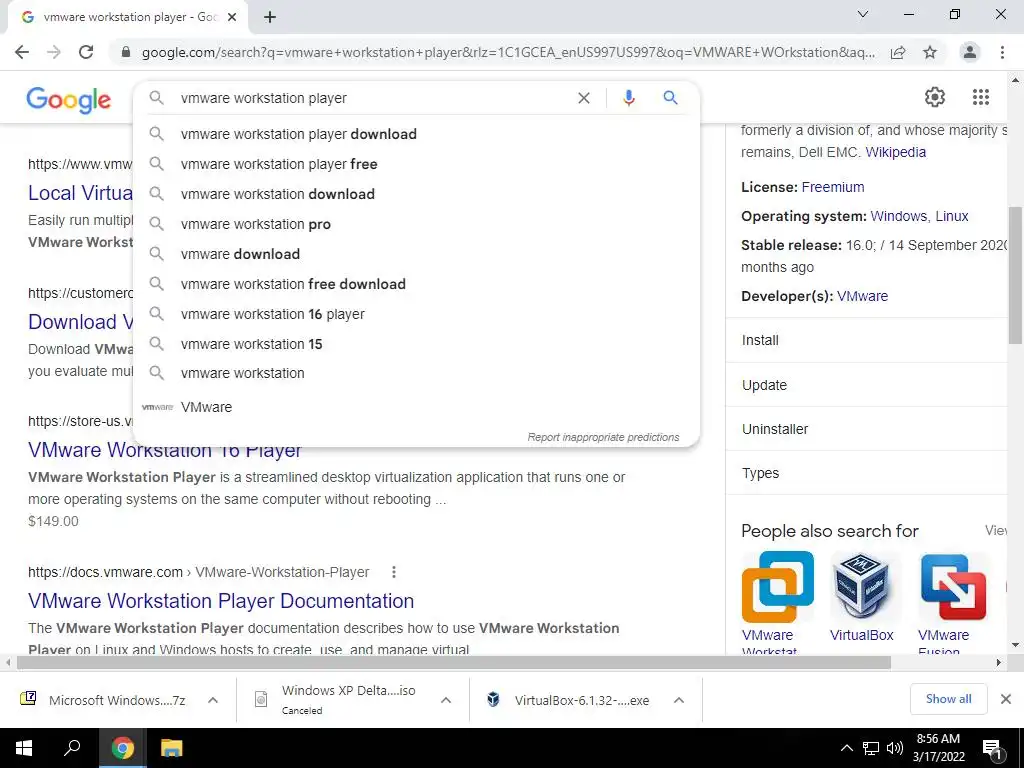Choose suggestion vmware workstation player free
The height and width of the screenshot is (768, 1024).
click(416, 164)
